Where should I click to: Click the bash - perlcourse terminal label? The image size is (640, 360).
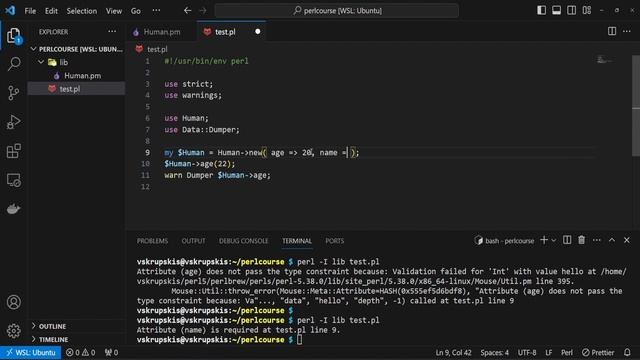point(504,241)
